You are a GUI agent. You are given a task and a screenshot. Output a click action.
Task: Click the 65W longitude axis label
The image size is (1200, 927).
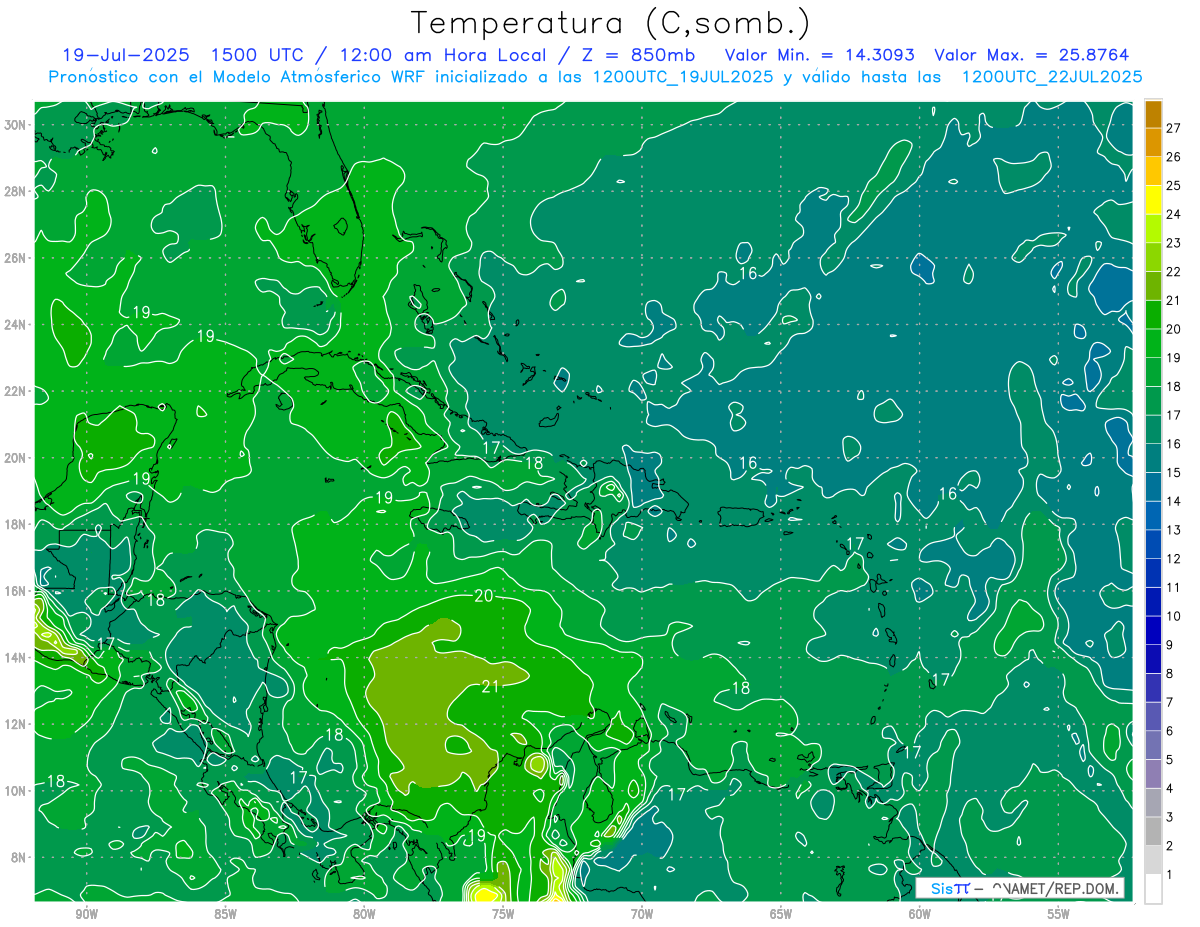(x=781, y=915)
